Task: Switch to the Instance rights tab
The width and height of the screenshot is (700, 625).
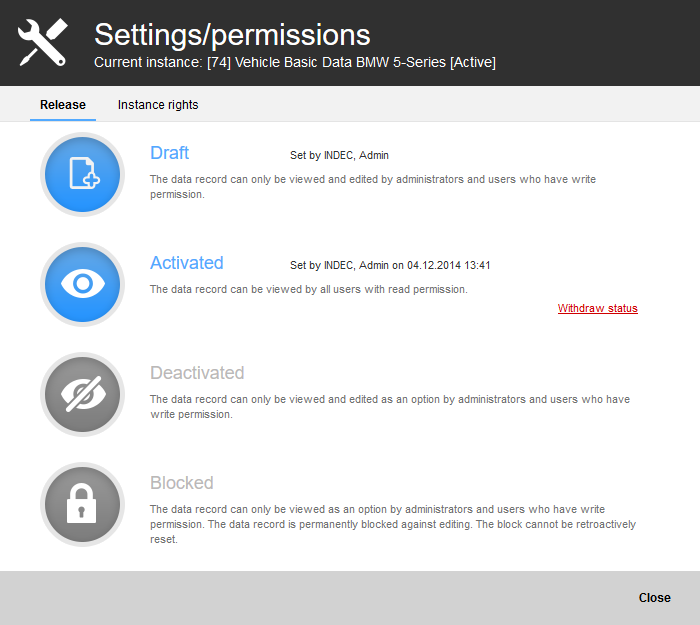Action: click(x=158, y=104)
